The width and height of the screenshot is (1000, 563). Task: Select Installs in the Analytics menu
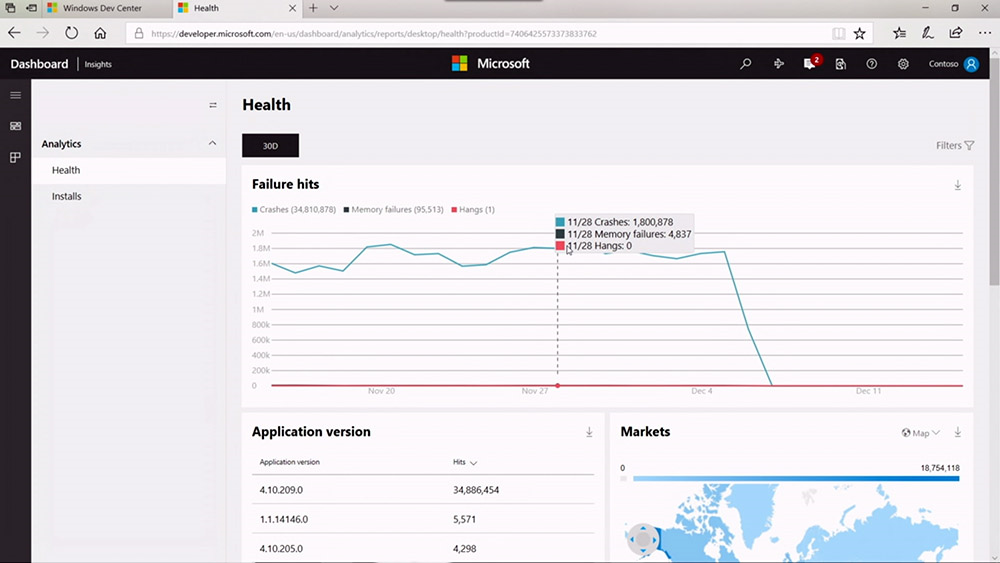129,196
